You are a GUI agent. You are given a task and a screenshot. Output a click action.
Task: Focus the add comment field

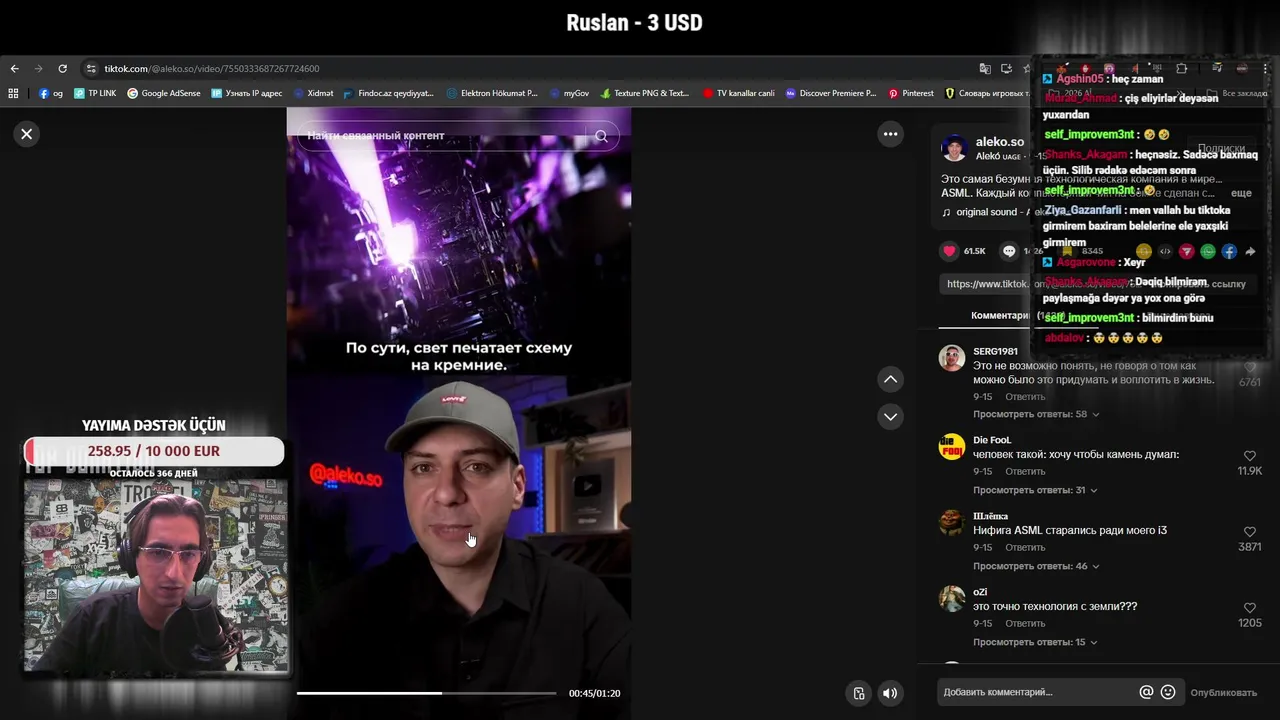(x=1038, y=692)
